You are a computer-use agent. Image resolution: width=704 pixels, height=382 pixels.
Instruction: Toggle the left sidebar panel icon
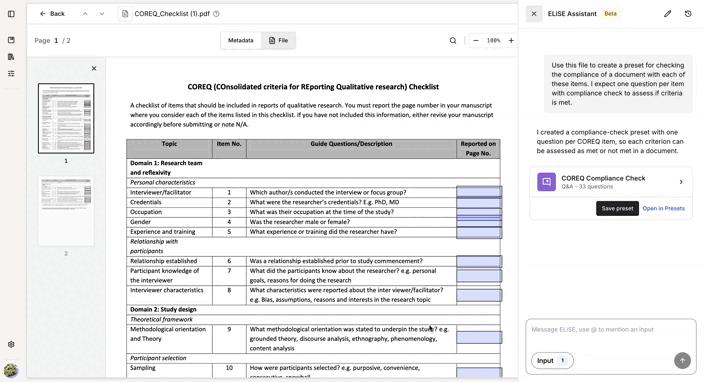[x=11, y=14]
